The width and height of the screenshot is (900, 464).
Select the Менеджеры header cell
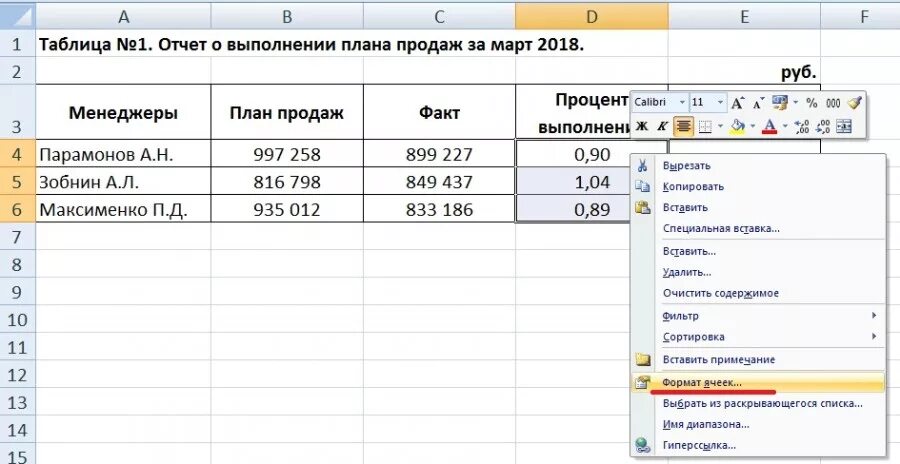click(123, 113)
